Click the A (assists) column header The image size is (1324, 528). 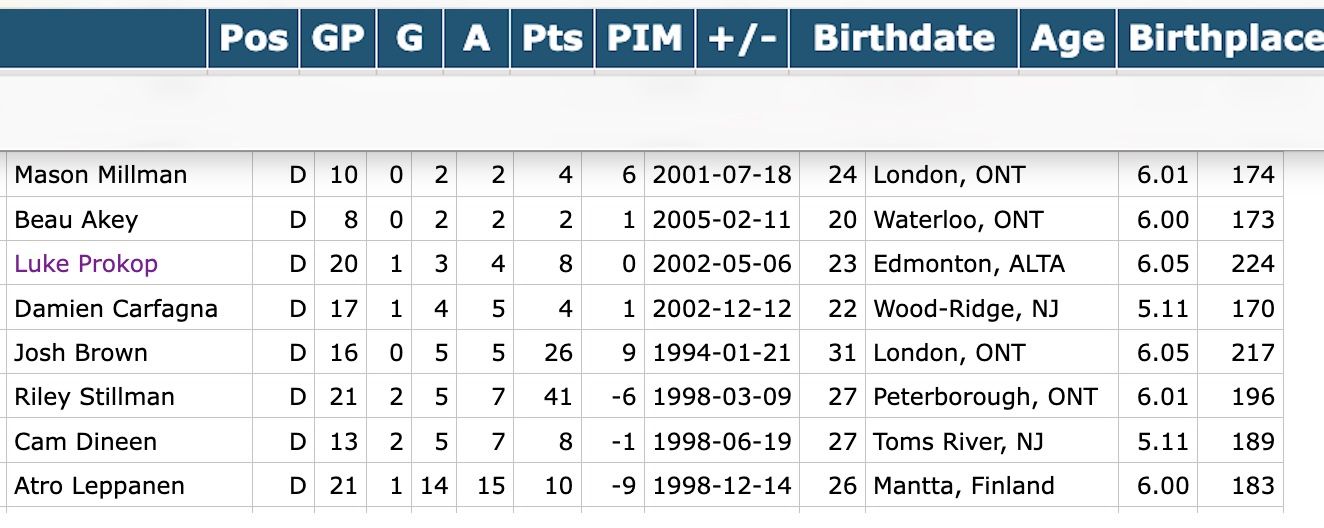click(x=476, y=38)
